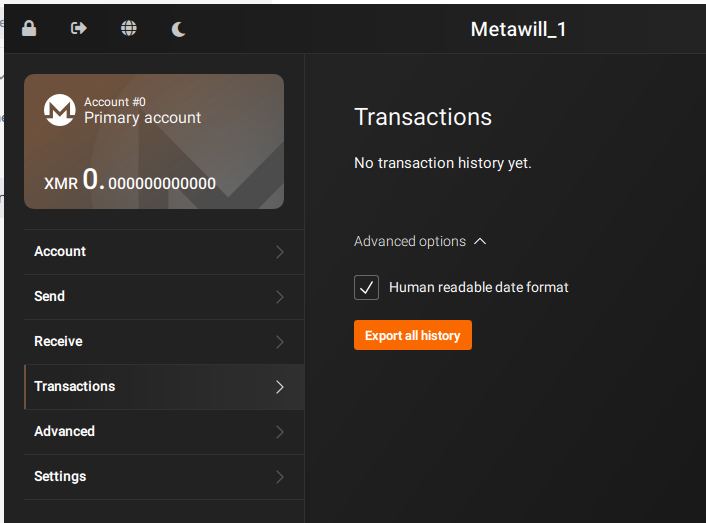
Task: Open the Send page
Action: (50, 297)
